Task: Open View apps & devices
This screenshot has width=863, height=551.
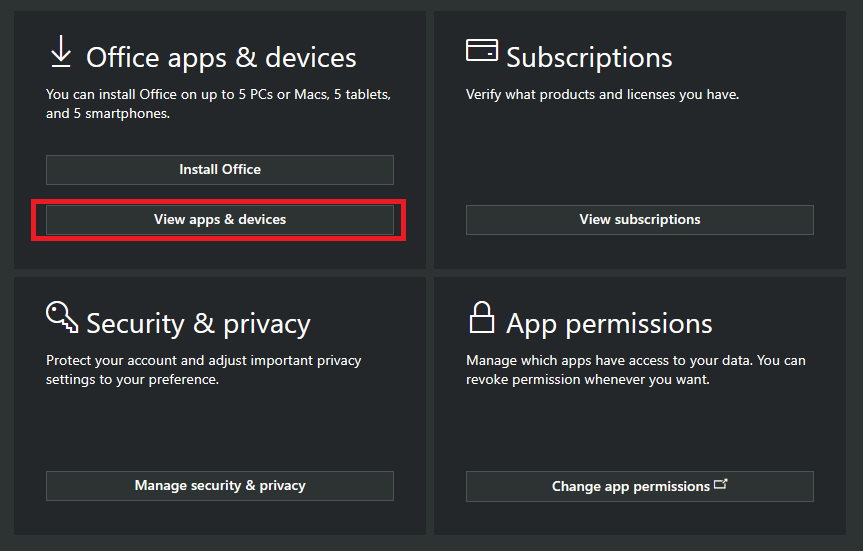Action: click(x=220, y=220)
